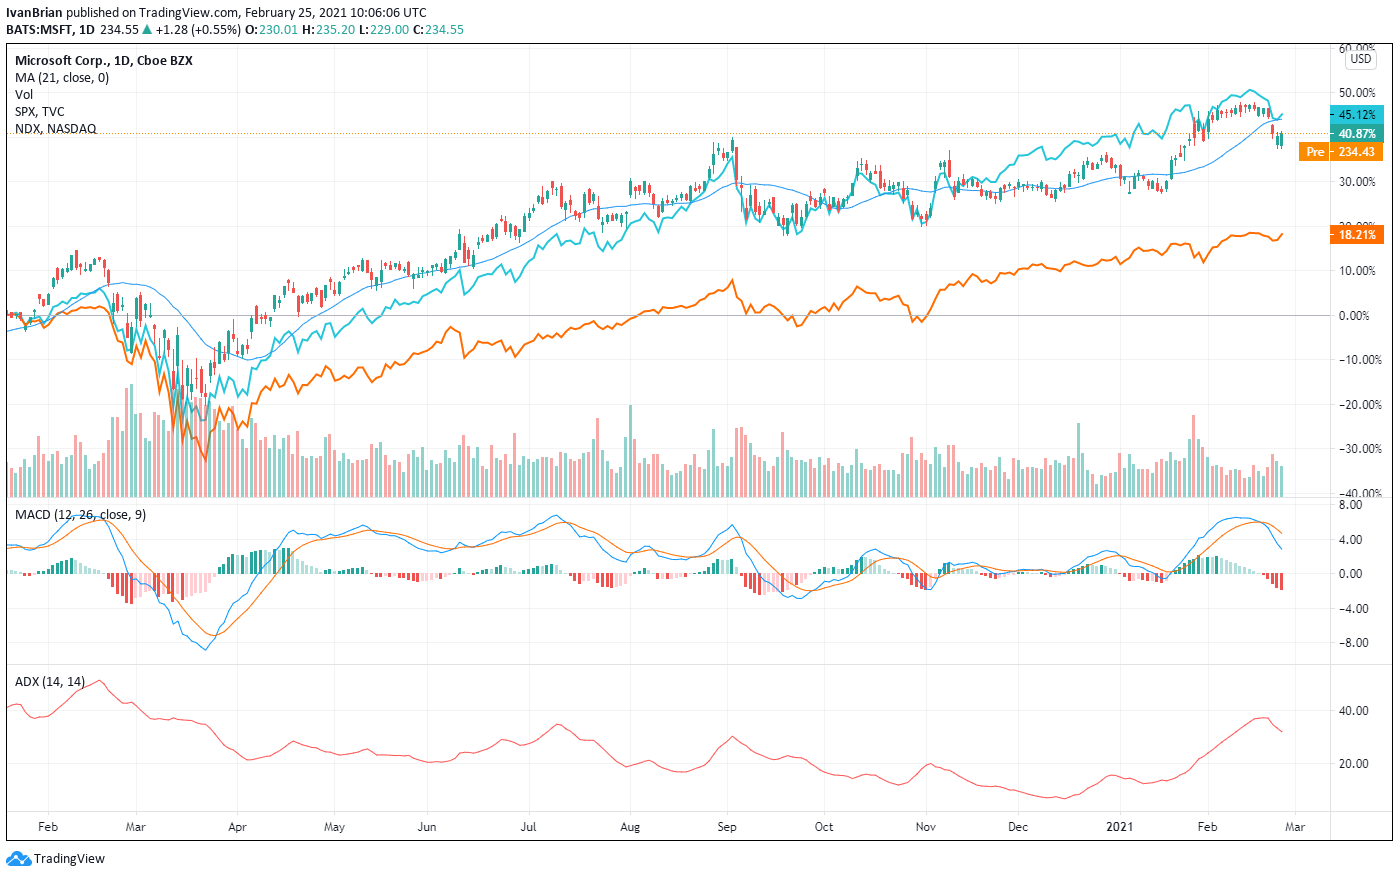
Task: Click the Microsoft Corp., 1D, Cboe BZX title
Action: click(104, 60)
